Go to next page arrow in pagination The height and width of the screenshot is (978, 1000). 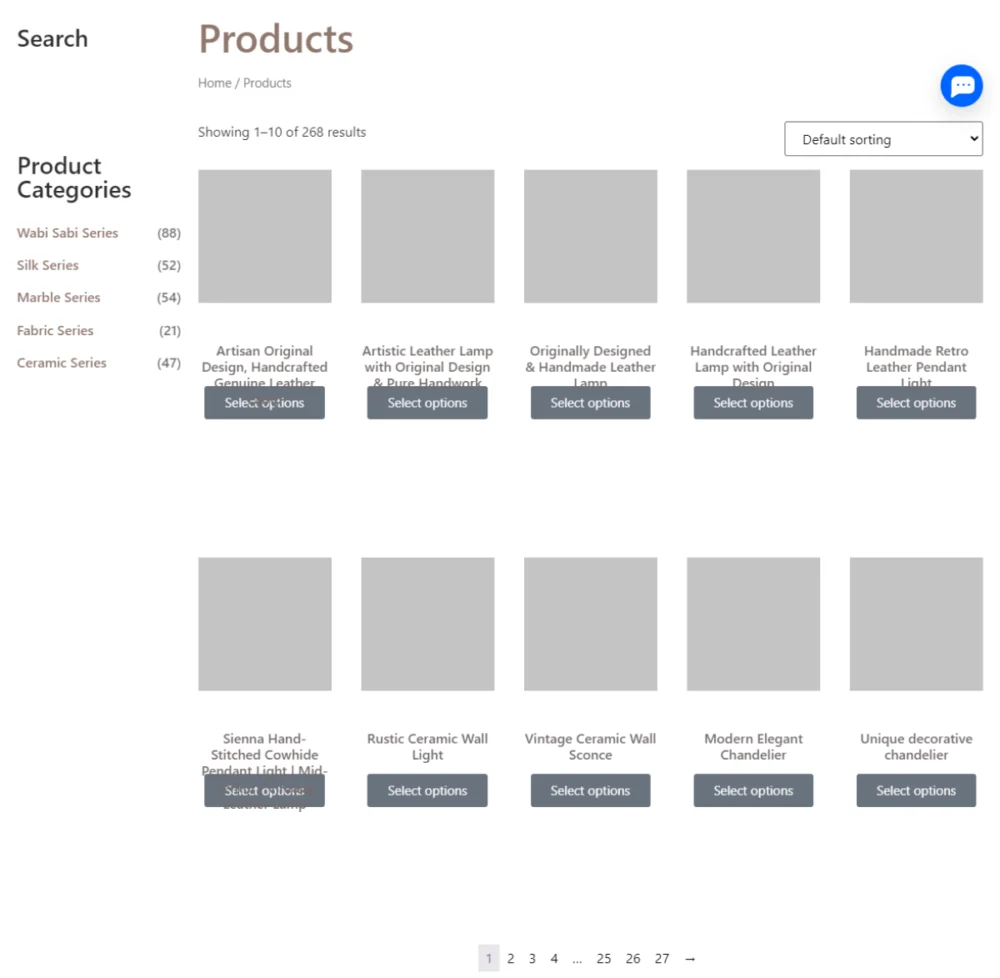click(689, 958)
